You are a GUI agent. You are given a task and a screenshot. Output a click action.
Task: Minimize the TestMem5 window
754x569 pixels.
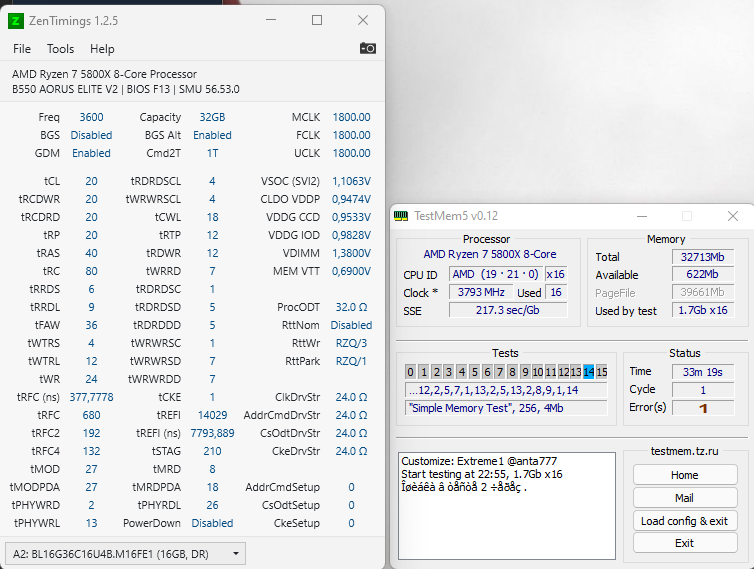(x=642, y=216)
